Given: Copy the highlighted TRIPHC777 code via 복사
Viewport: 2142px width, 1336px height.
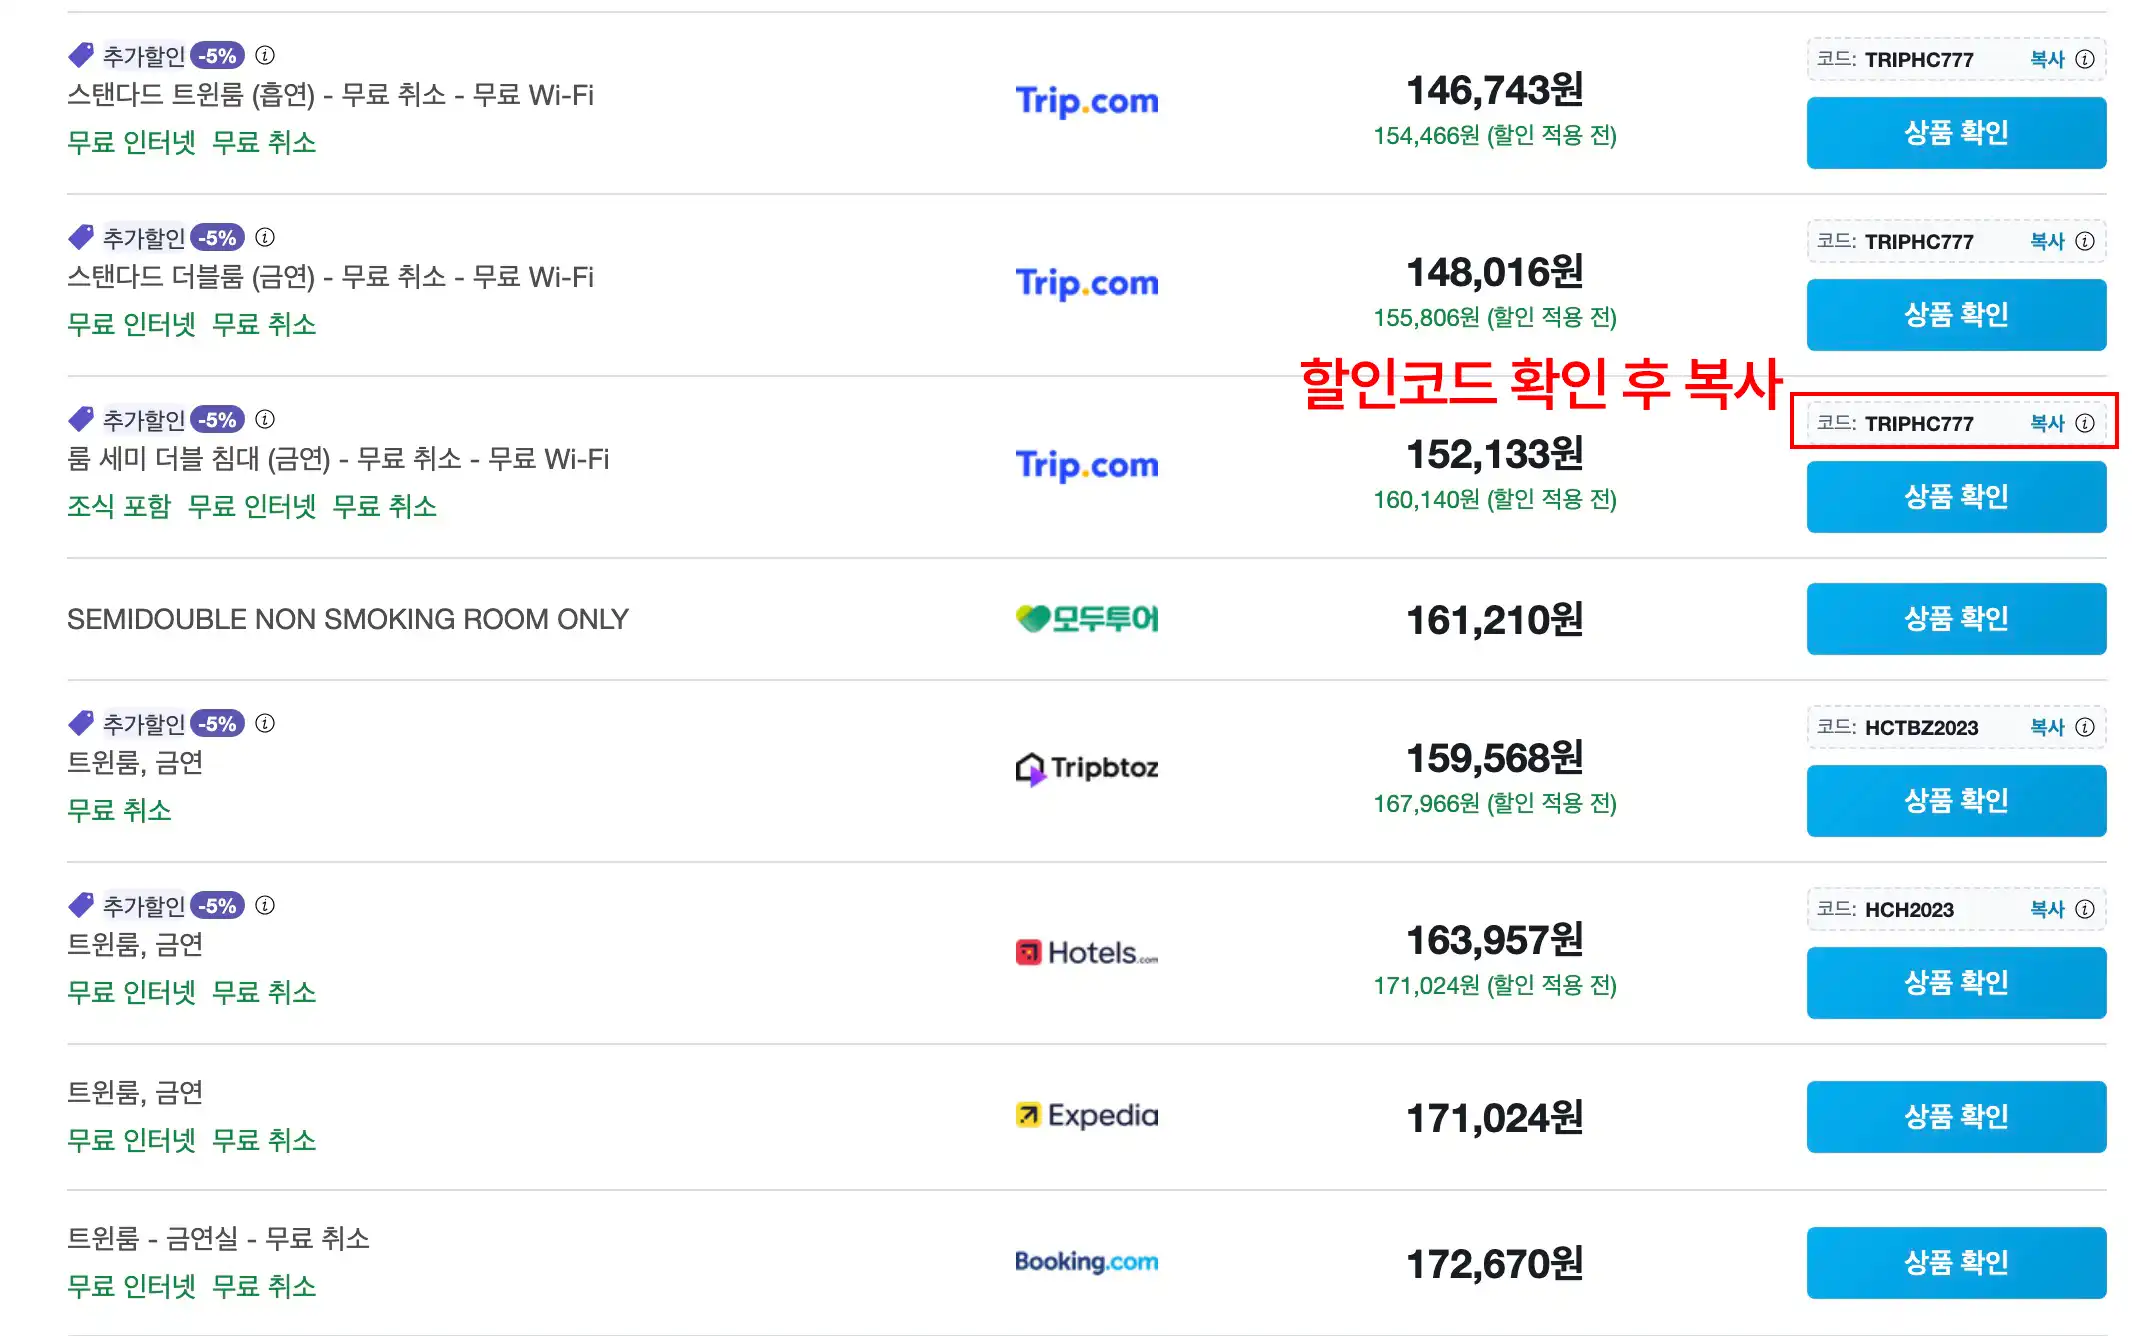Looking at the screenshot, I should 2046,423.
